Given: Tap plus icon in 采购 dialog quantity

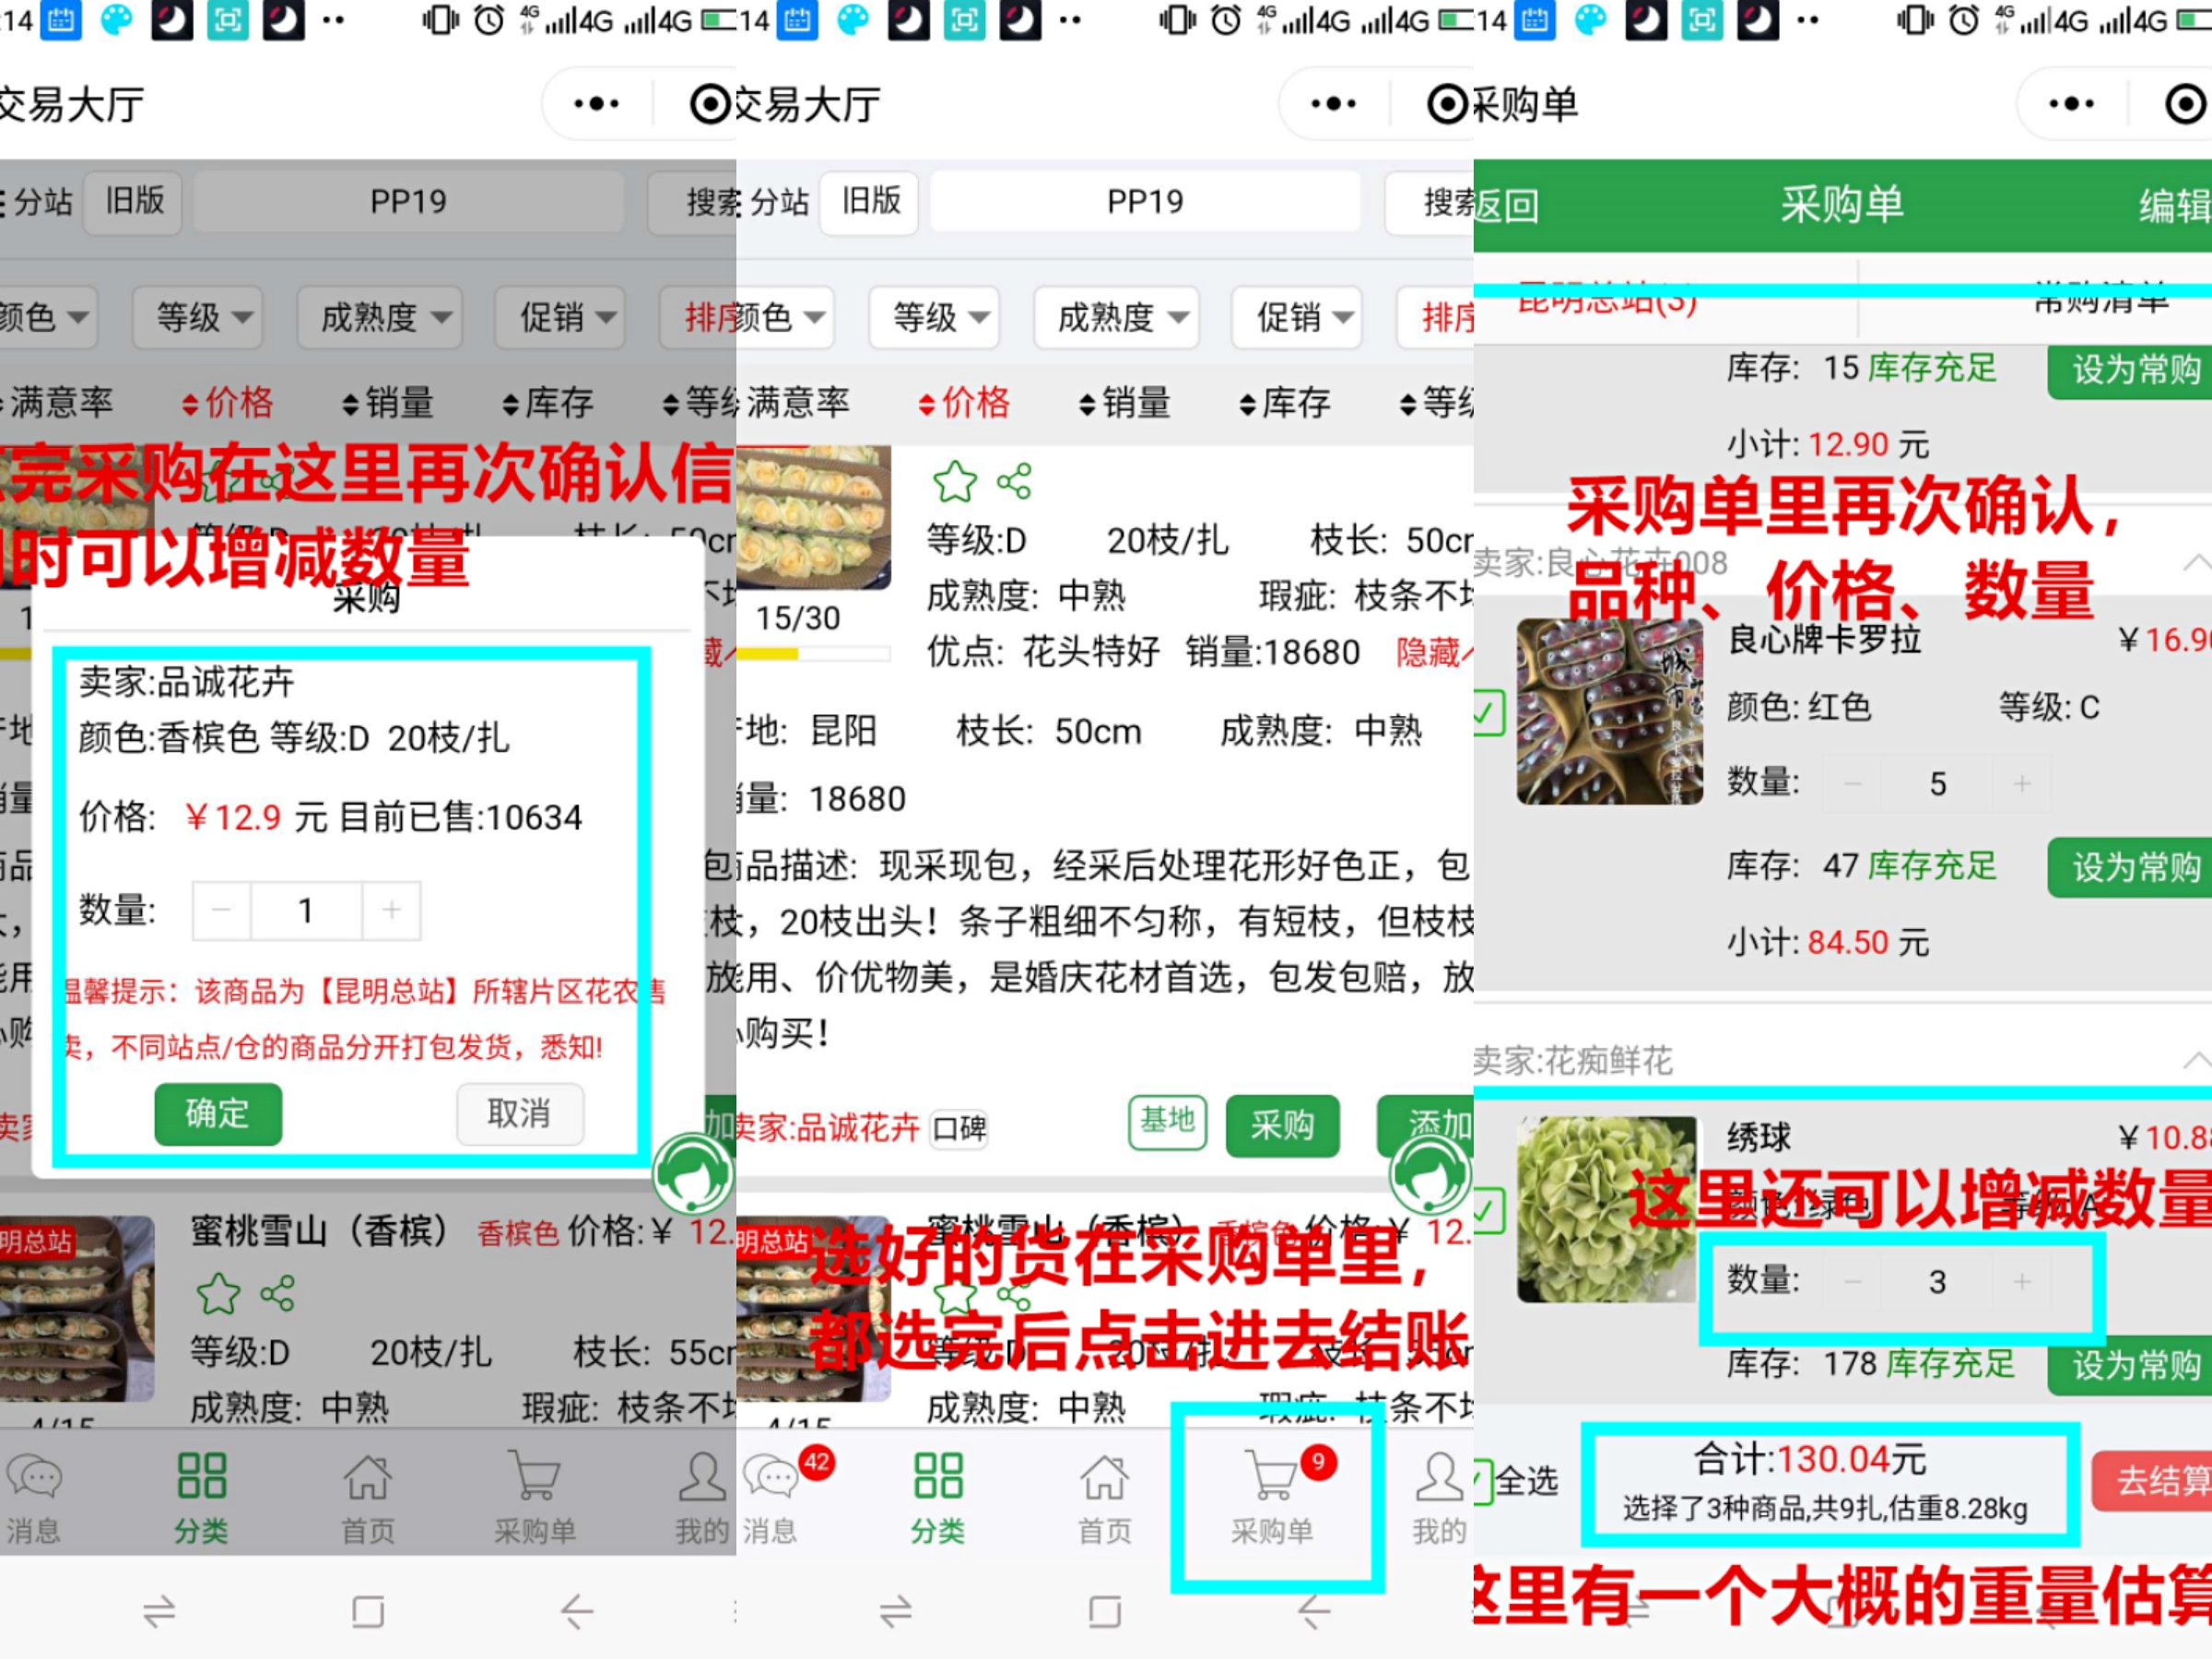Looking at the screenshot, I should click(x=391, y=910).
